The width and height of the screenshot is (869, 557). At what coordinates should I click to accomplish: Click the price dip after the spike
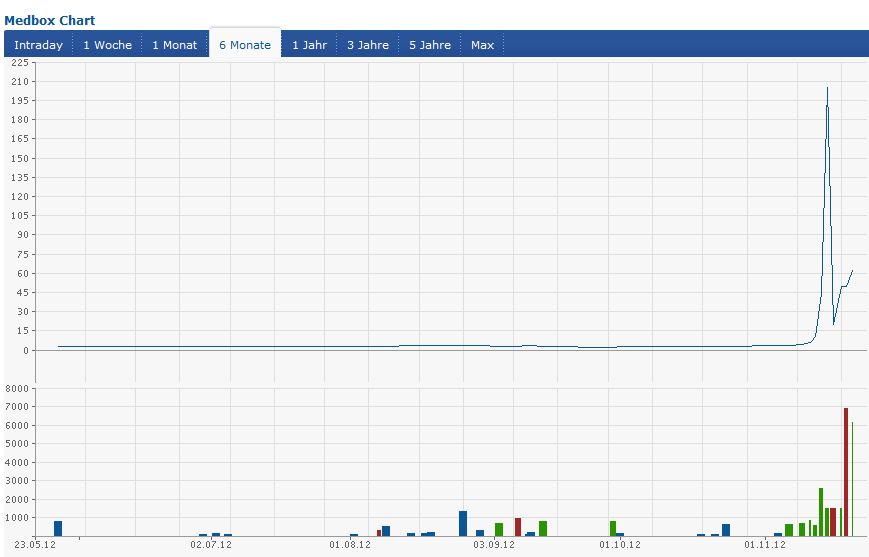click(834, 324)
